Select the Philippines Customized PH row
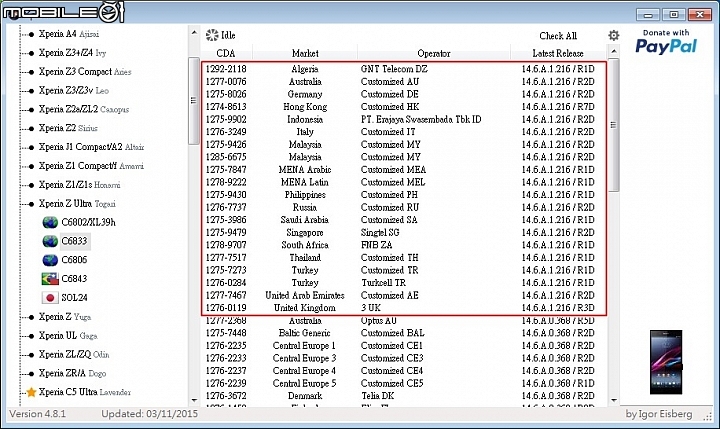 (x=404, y=195)
